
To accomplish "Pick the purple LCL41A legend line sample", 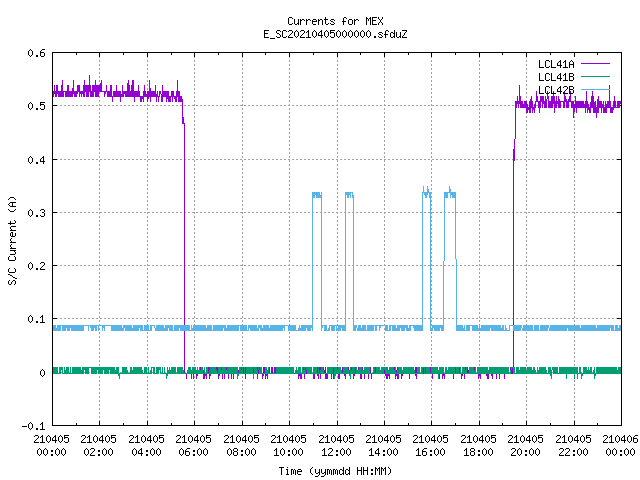I will 595,64.
